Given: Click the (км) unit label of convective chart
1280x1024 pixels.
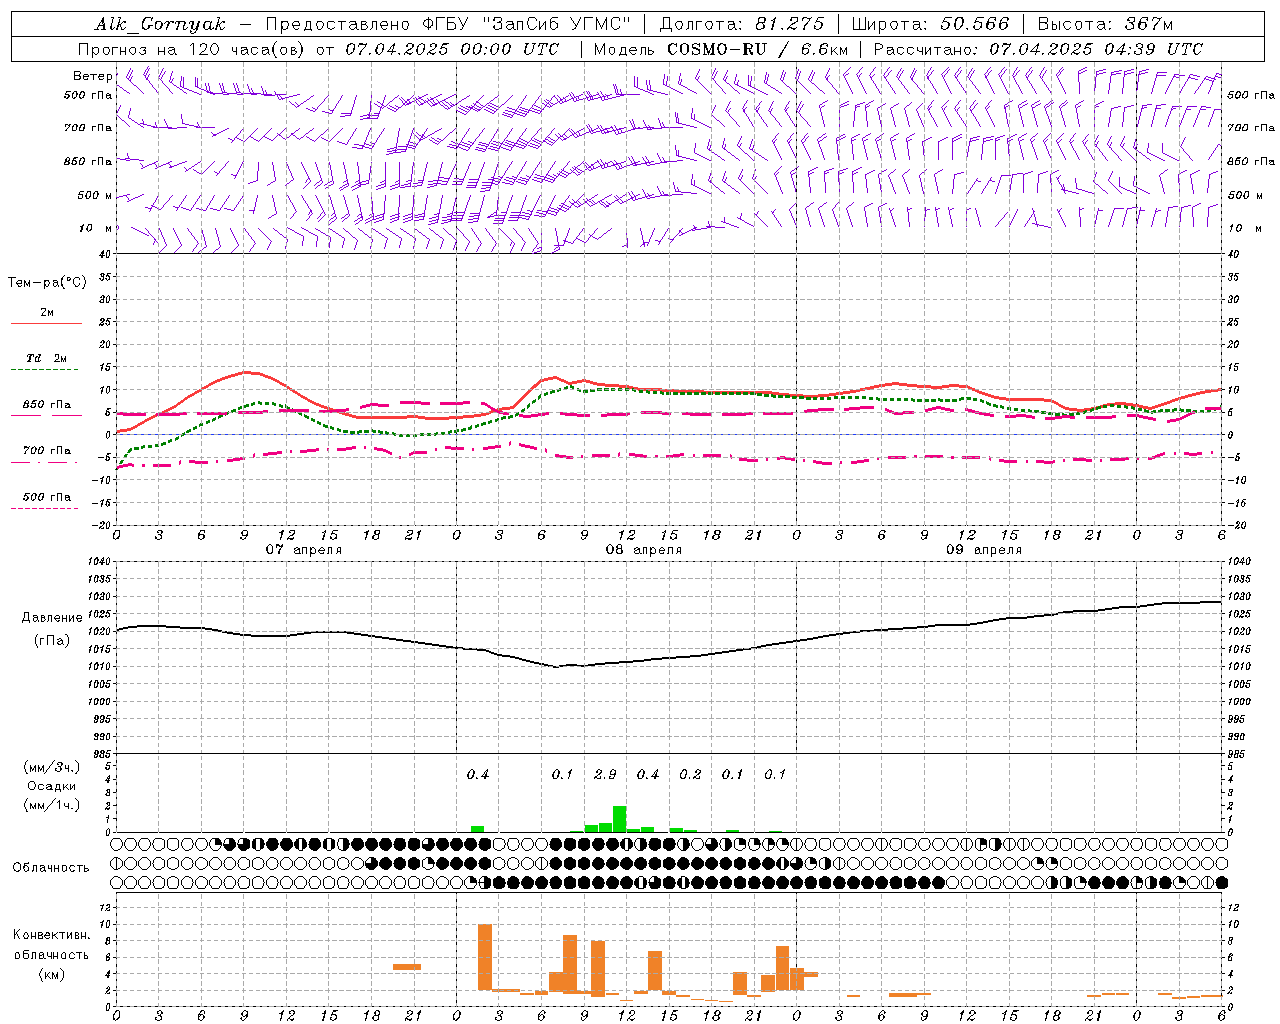Looking at the screenshot, I should point(52,974).
